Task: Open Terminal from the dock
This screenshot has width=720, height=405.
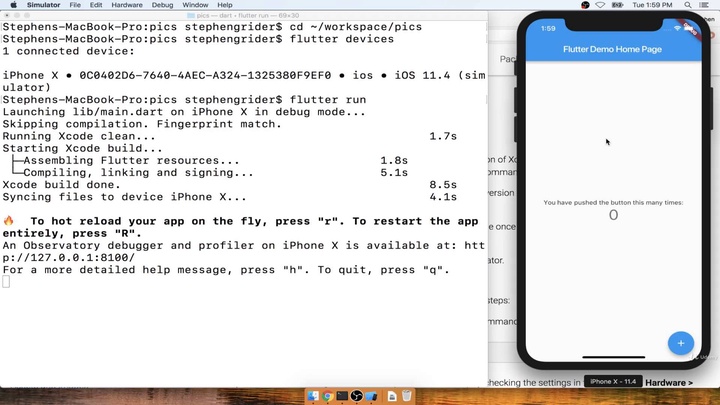Action: pos(342,397)
